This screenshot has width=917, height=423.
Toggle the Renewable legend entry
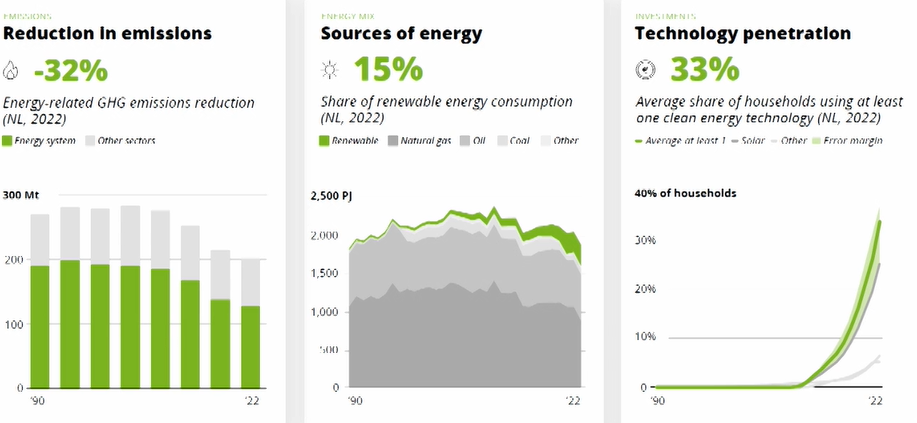[349, 141]
